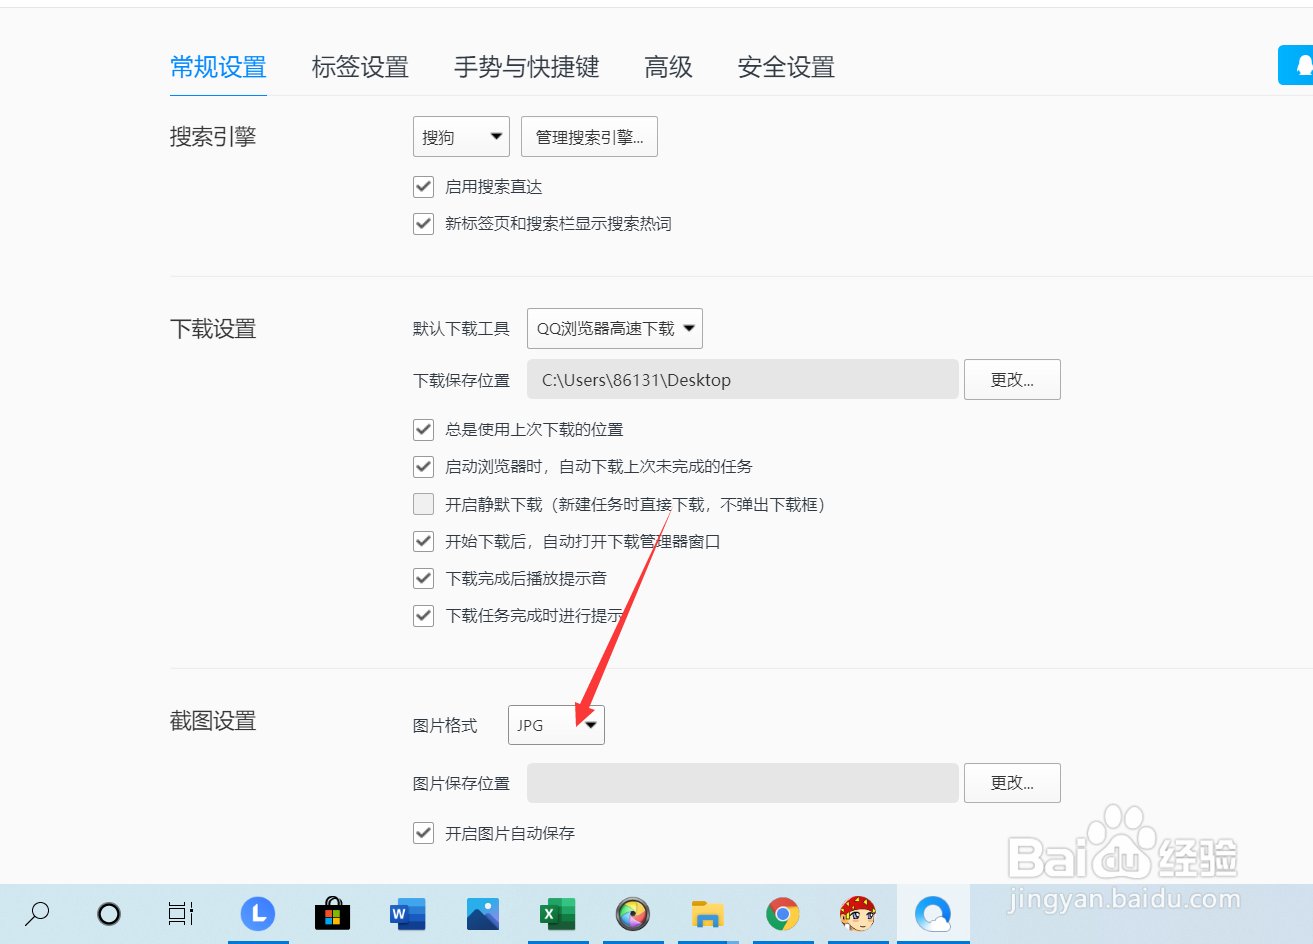1313x944 pixels.
Task: Disable 下载完成后播放提示音
Action: coord(423,578)
